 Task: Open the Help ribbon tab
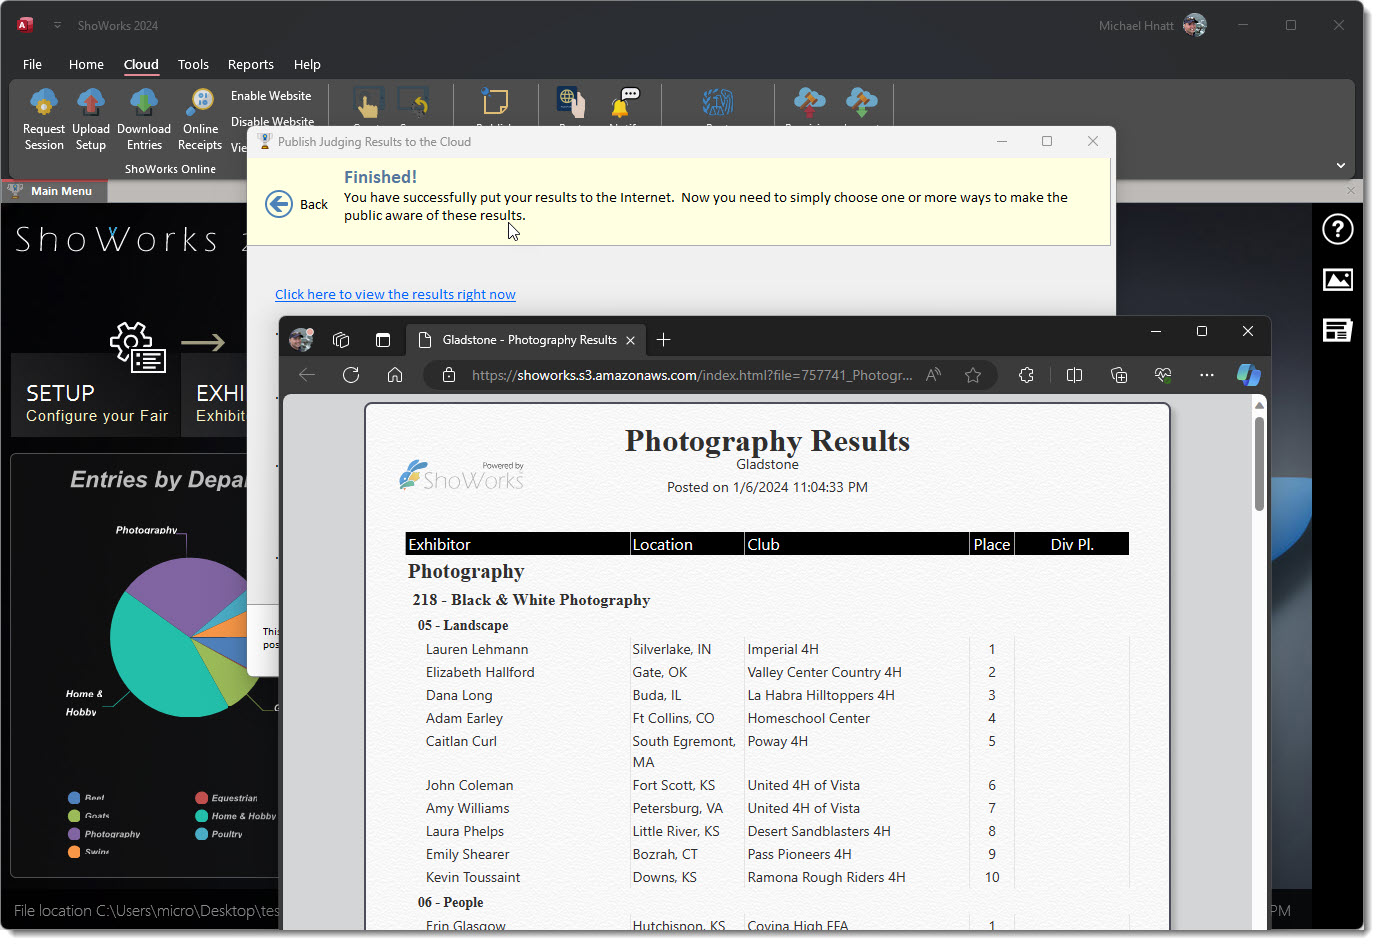coord(307,64)
